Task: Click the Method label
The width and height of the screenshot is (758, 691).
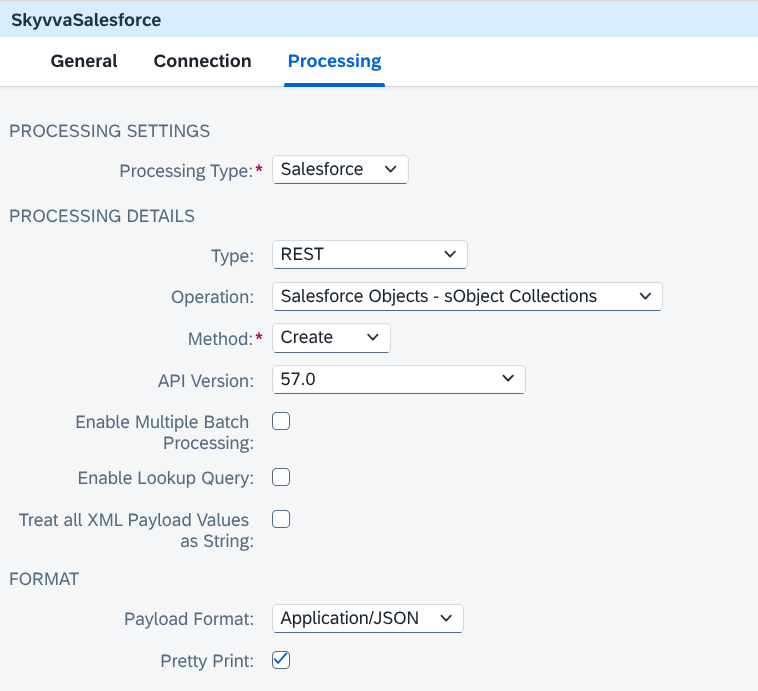Action: [x=220, y=339]
